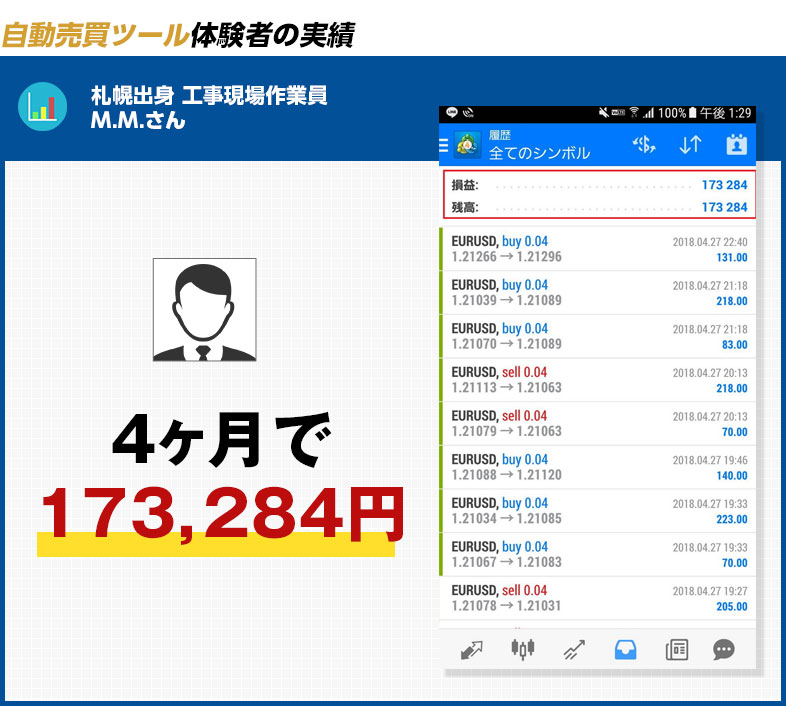Open the EURUSD buy trade with profit 131.00

598,249
